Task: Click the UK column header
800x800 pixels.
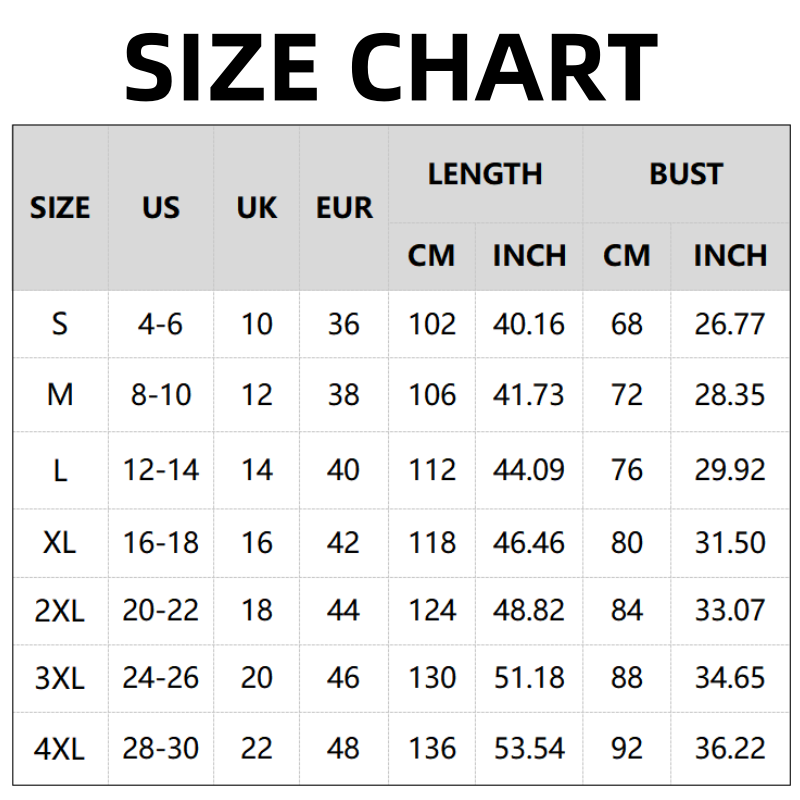Action: point(257,208)
